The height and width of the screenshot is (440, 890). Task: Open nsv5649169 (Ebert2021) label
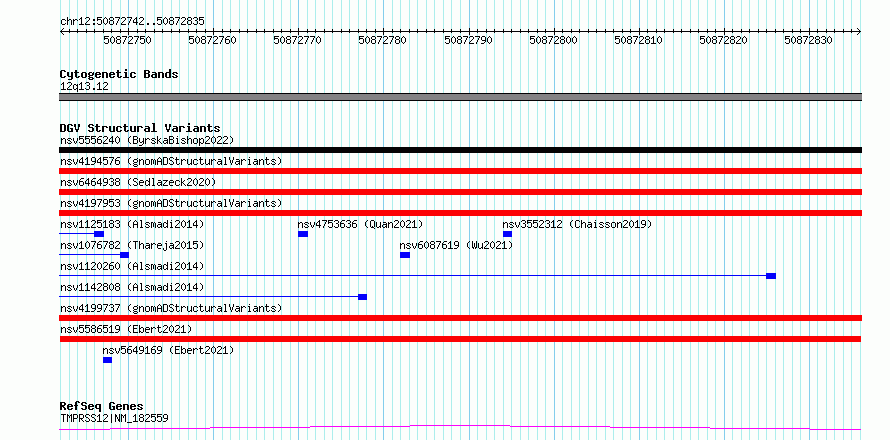click(x=168, y=350)
